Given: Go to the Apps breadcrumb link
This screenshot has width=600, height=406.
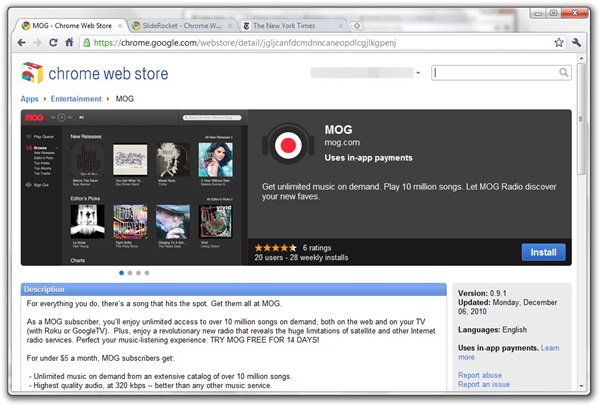Looking at the screenshot, I should coord(29,99).
